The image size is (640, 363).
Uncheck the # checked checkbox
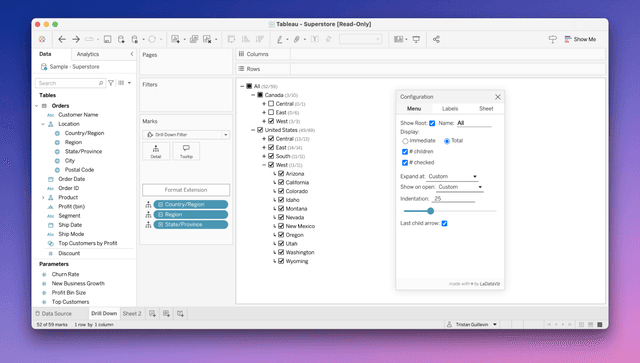405,163
